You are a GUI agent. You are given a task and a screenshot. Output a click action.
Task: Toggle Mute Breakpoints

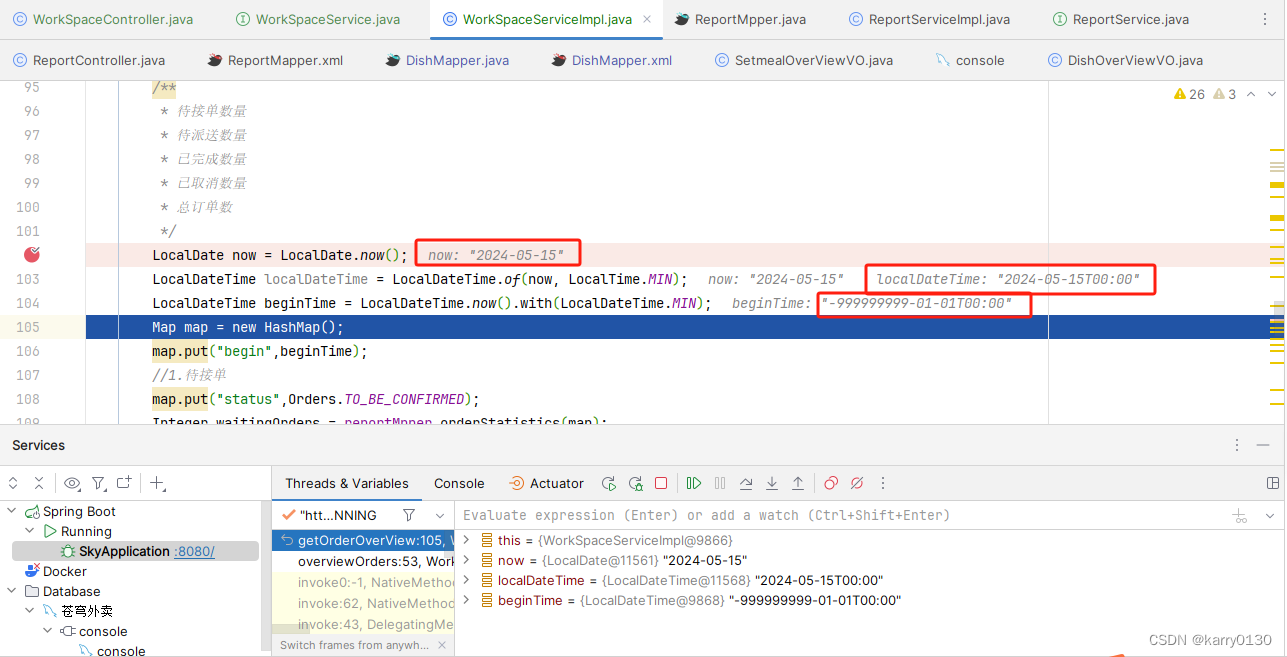[857, 483]
